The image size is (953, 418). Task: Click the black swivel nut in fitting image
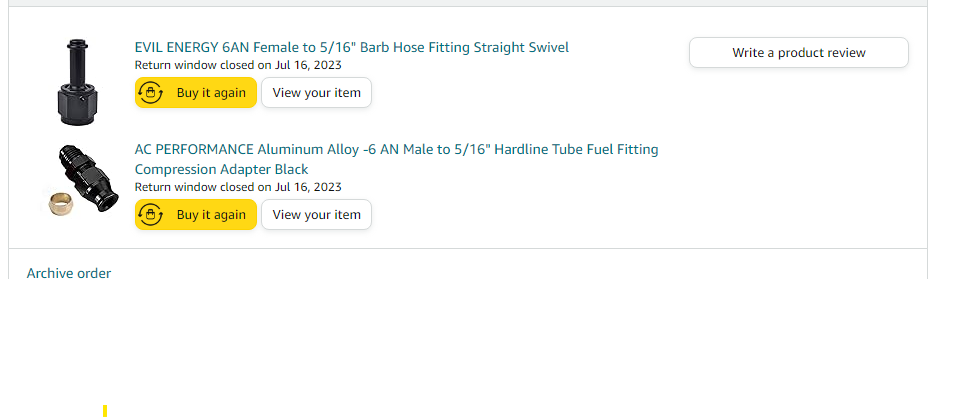(77, 104)
